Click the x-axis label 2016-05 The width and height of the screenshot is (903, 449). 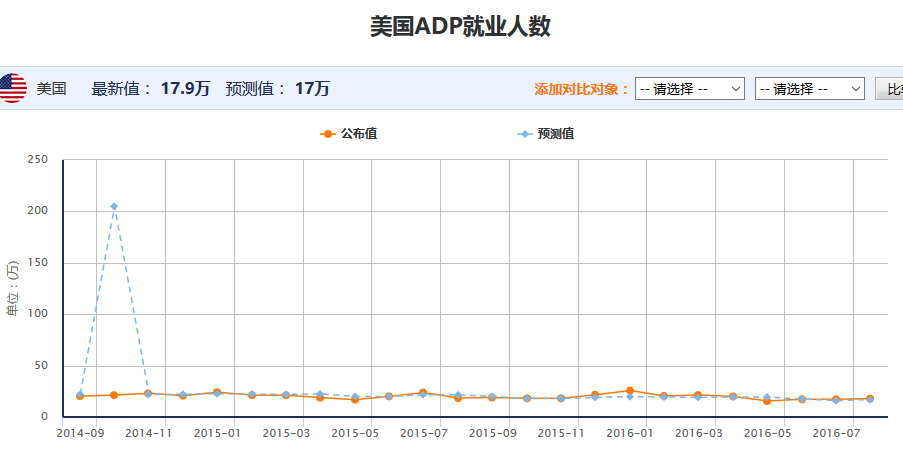coord(767,433)
